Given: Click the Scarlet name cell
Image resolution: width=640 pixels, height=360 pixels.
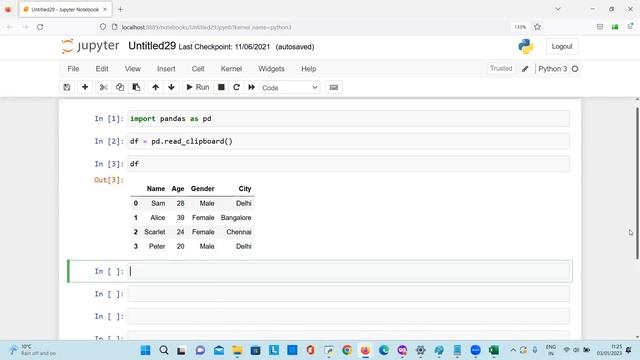Looking at the screenshot, I should pyautogui.click(x=155, y=232).
